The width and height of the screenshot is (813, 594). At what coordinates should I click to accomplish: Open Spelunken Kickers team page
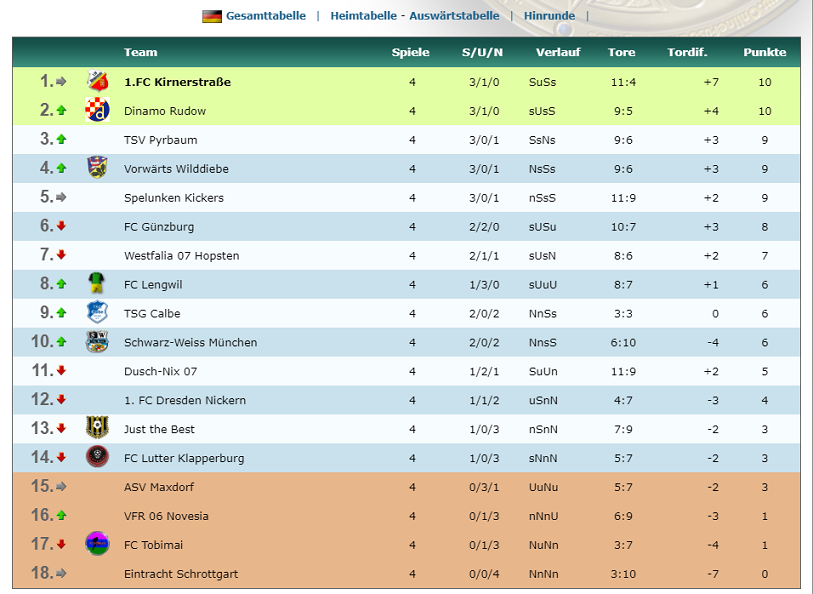[174, 198]
